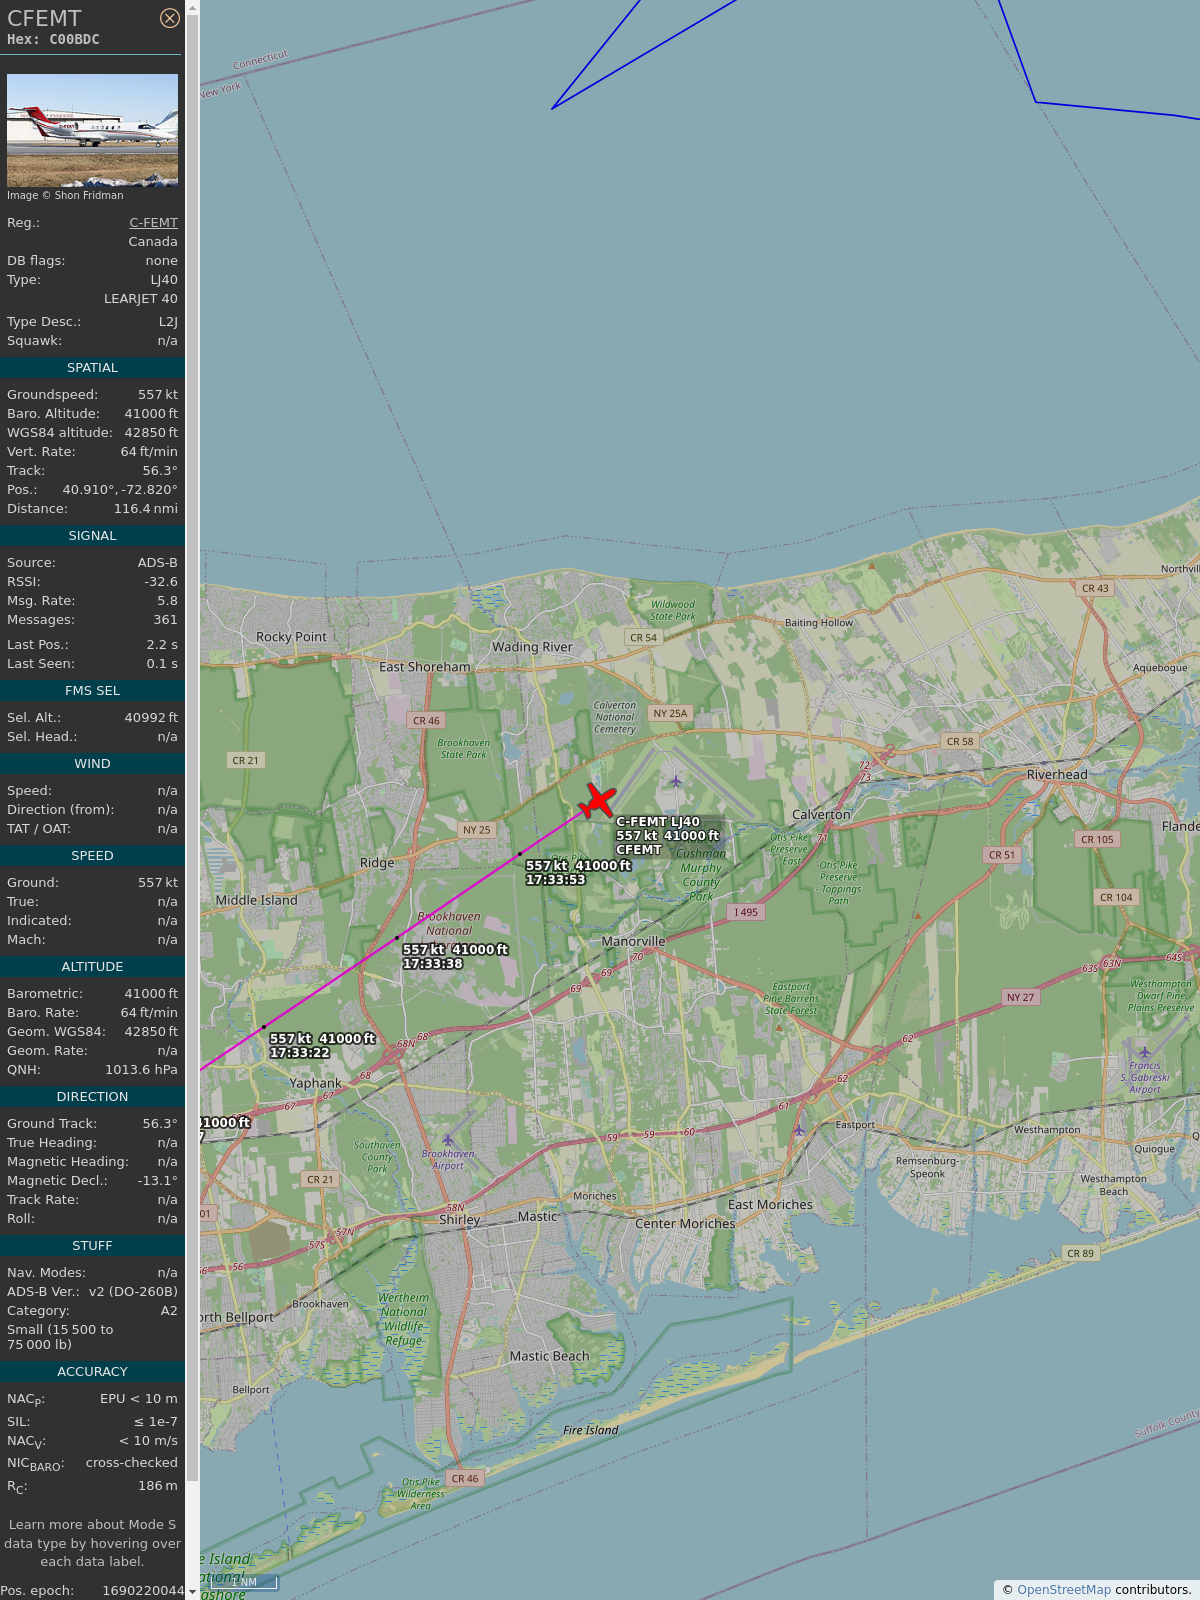The image size is (1200, 1600).
Task: Click the Brookhaven Airport airplane icon
Action: (x=448, y=1140)
